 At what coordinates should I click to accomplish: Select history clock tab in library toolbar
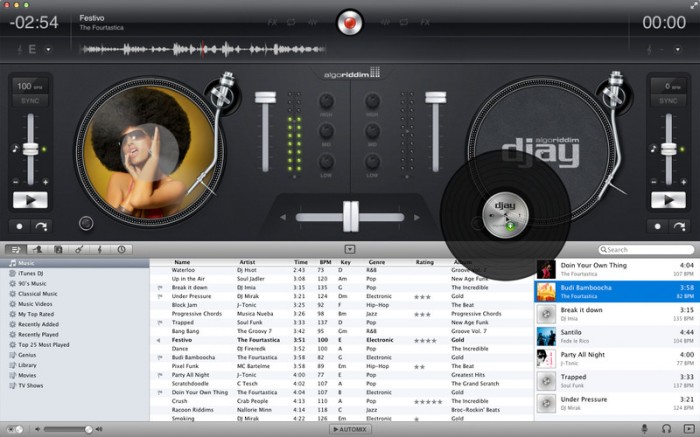coord(121,250)
